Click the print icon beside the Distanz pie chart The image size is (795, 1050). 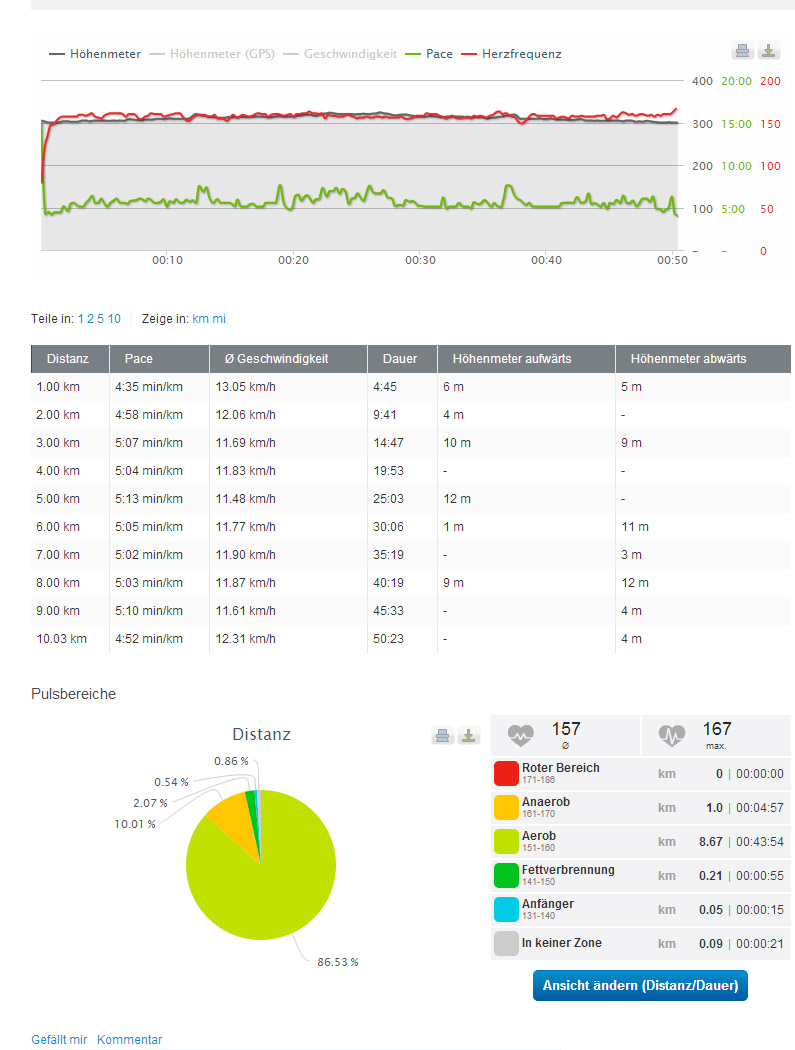click(443, 735)
